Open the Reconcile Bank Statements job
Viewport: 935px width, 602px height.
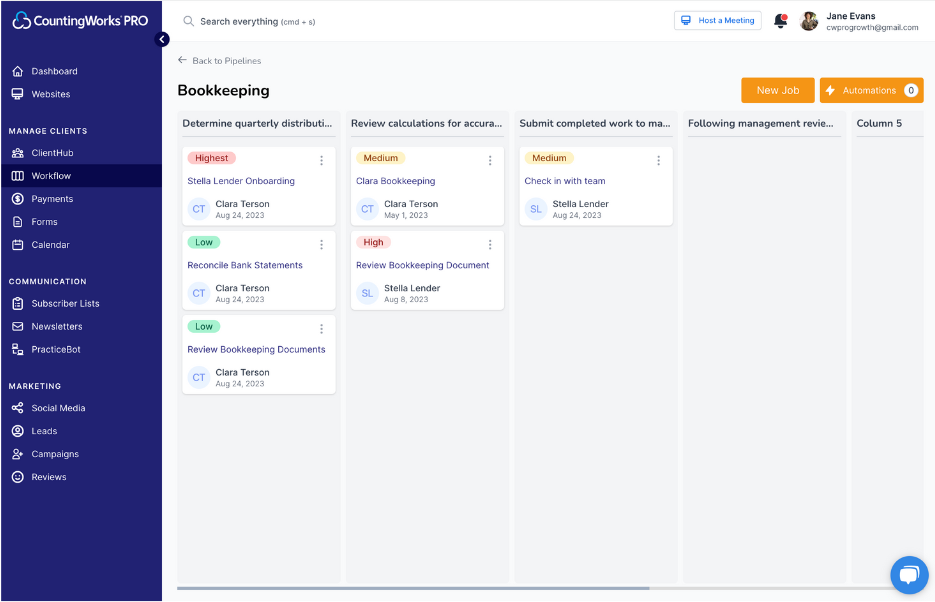coord(245,265)
